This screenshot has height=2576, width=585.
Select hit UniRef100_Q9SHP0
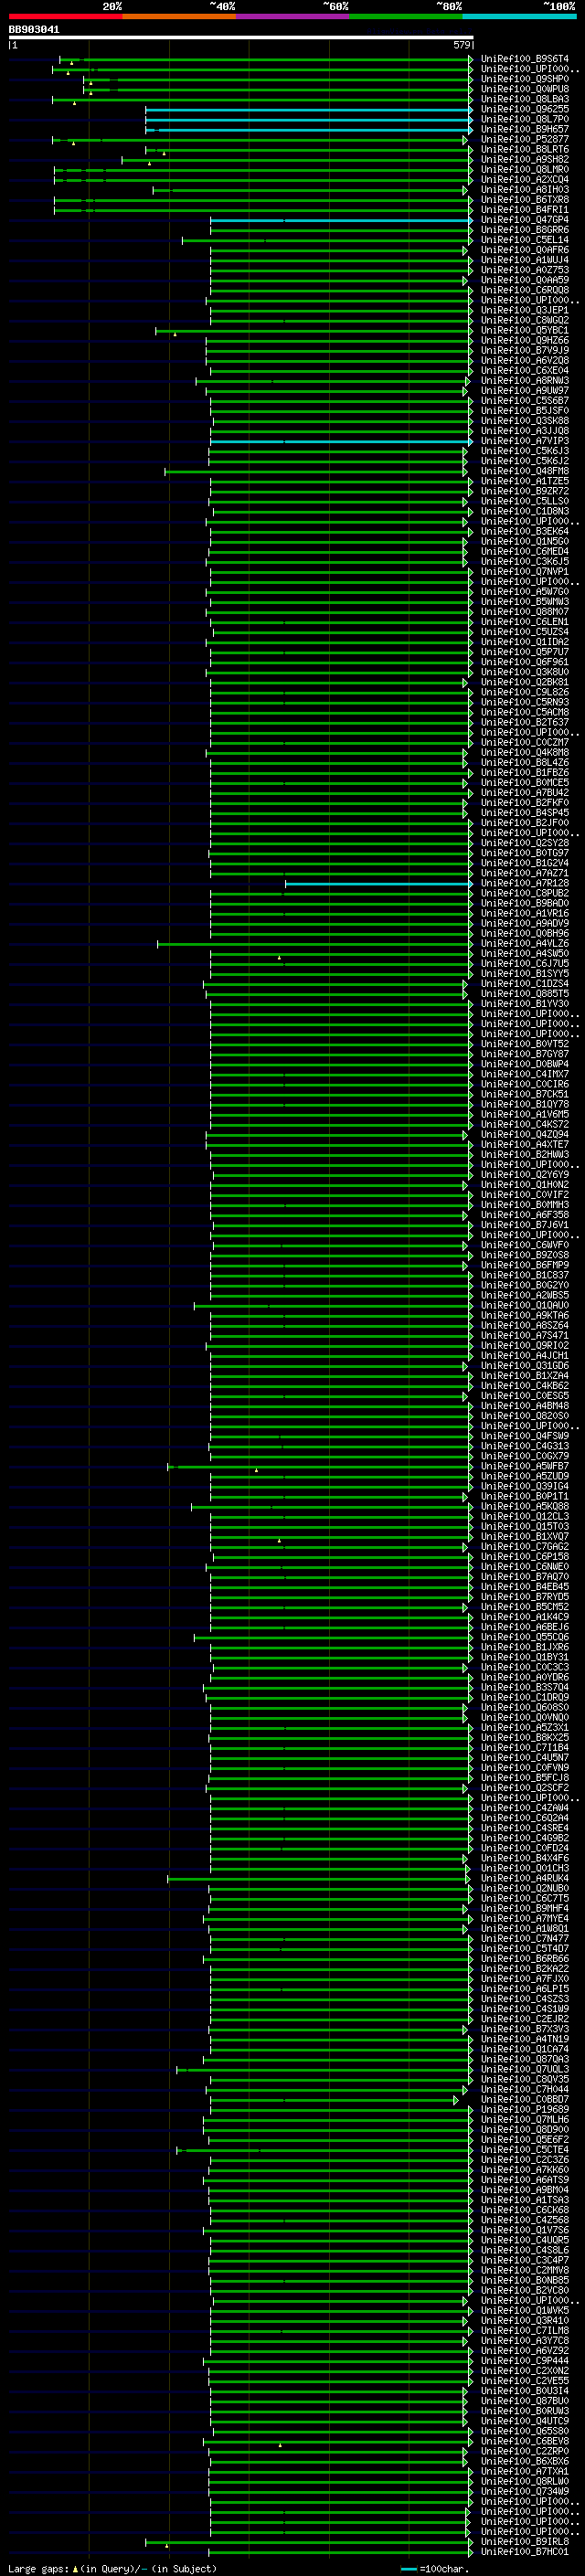[524, 79]
